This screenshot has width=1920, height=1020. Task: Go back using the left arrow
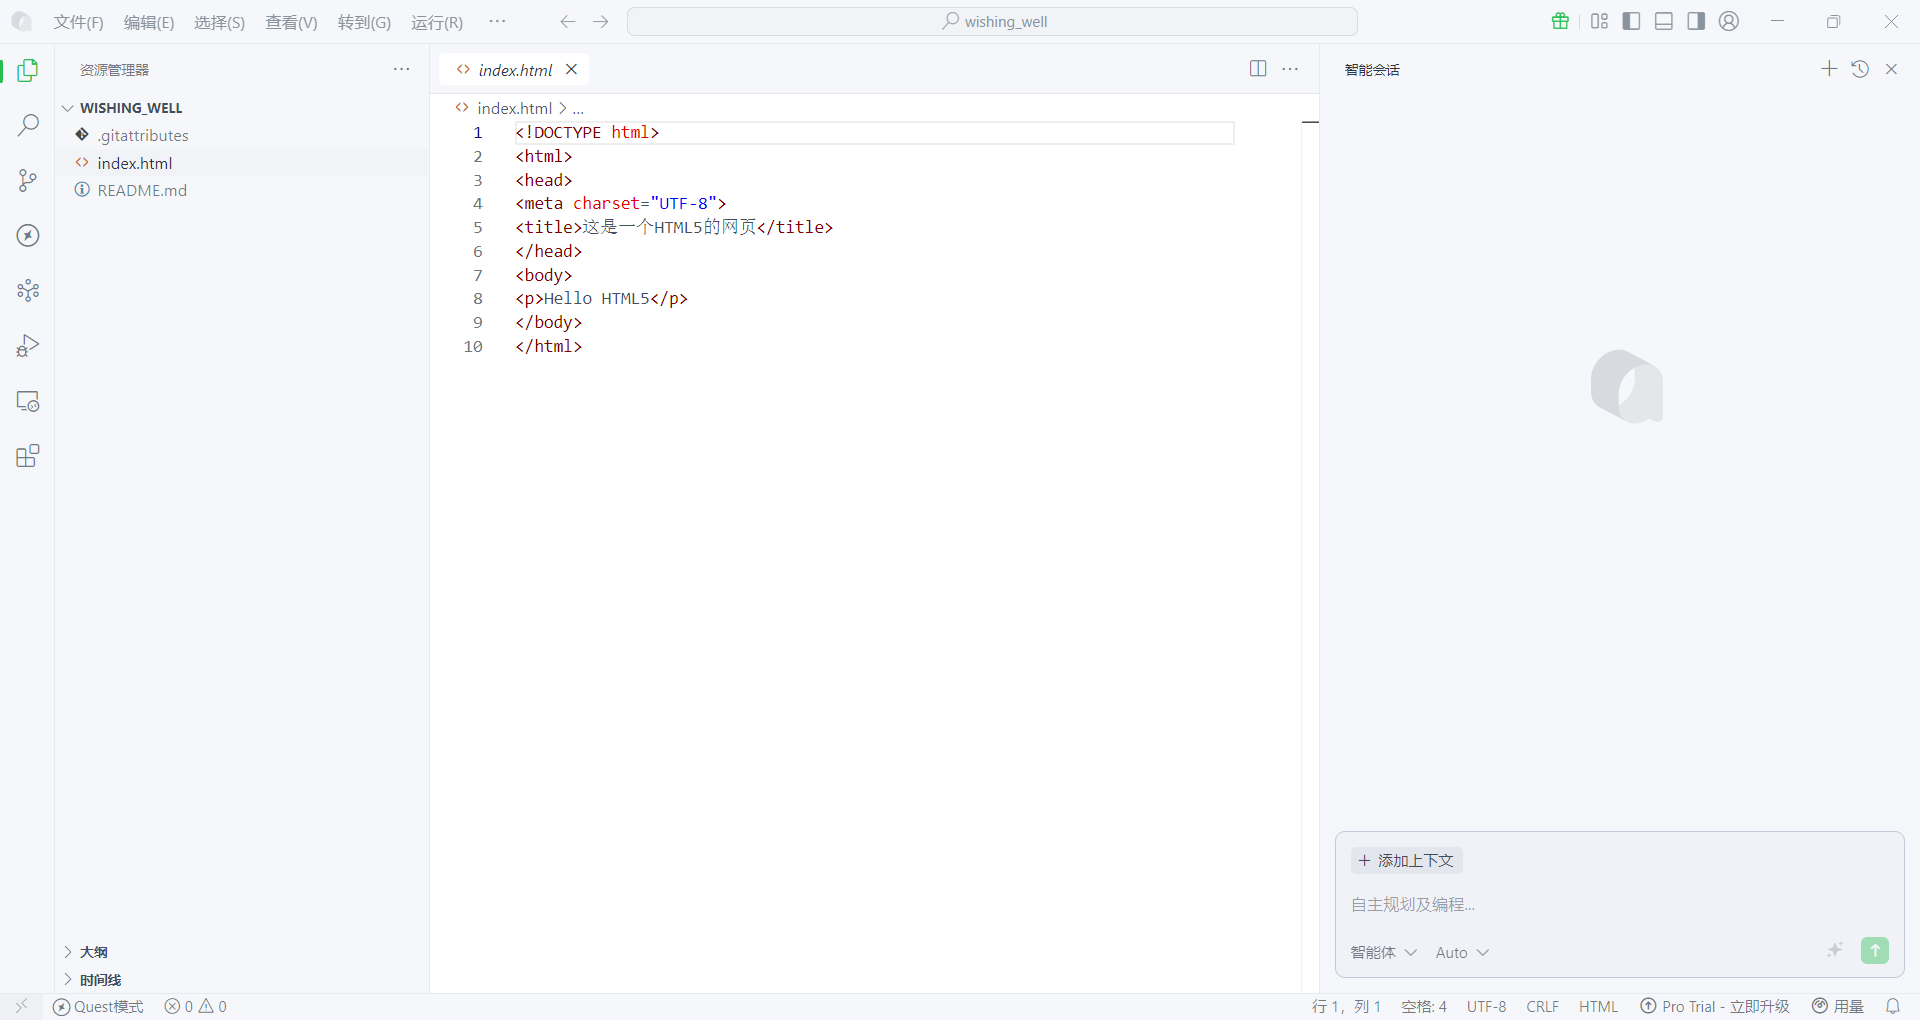[568, 21]
